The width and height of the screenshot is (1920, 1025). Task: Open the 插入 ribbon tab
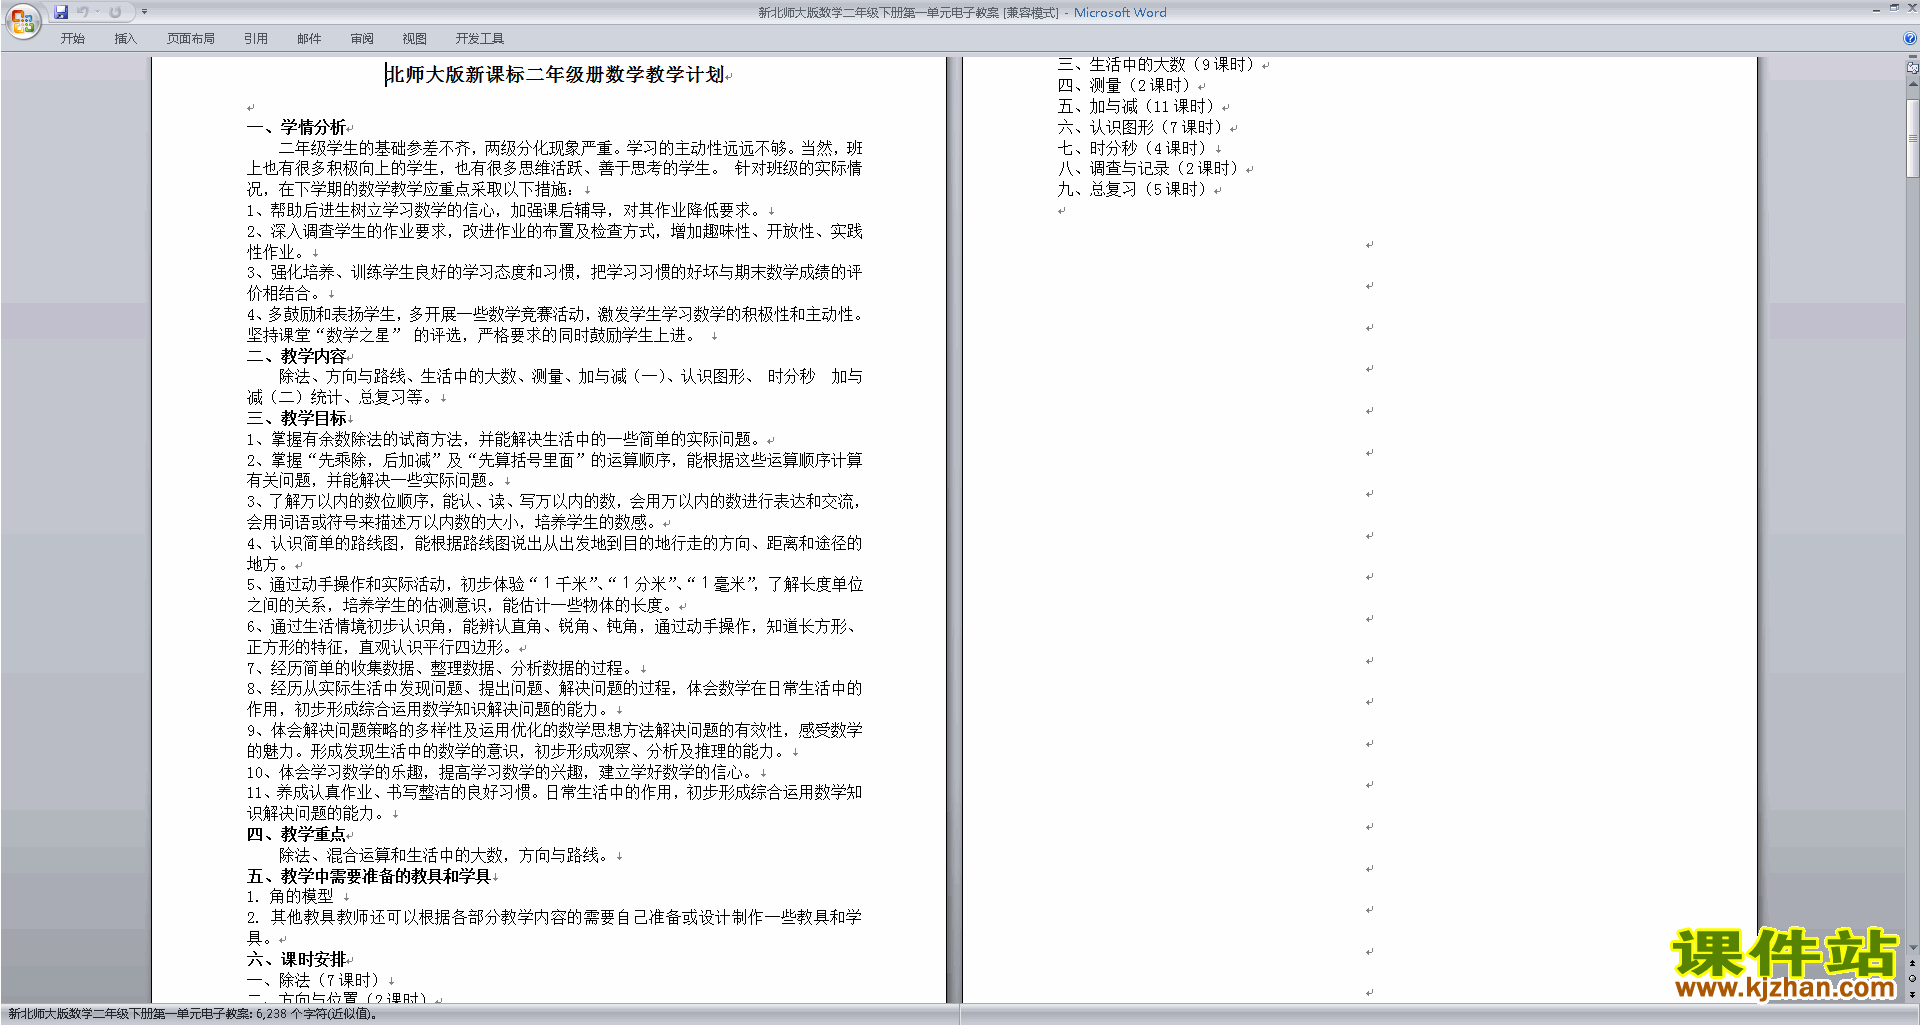click(125, 39)
